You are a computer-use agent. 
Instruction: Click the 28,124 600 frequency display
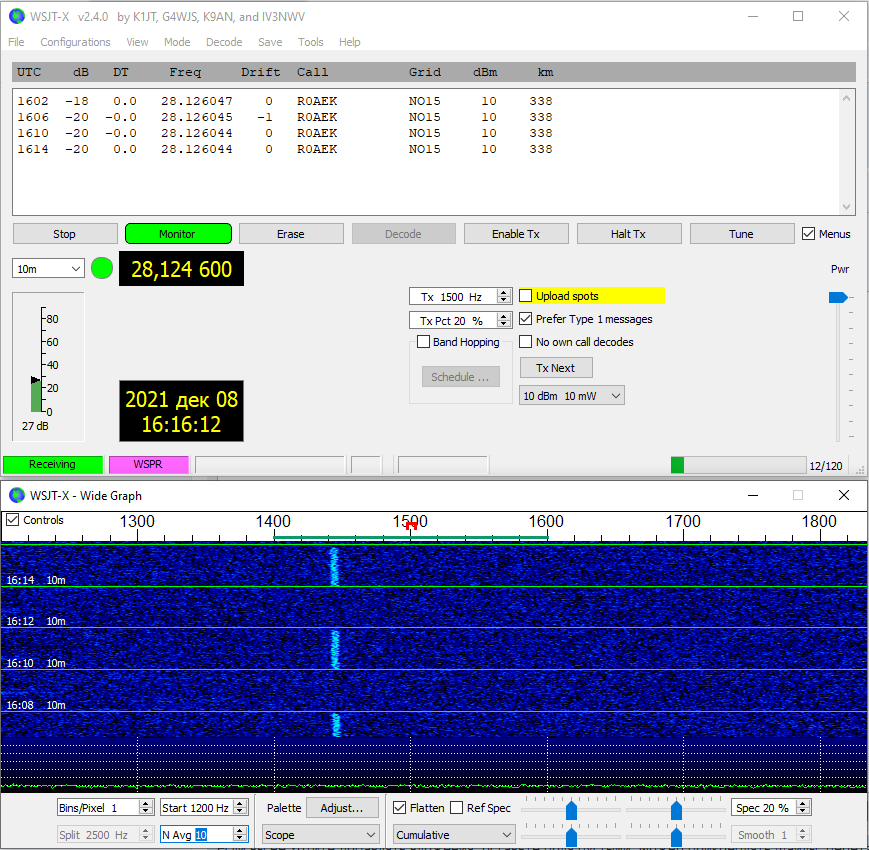click(181, 269)
